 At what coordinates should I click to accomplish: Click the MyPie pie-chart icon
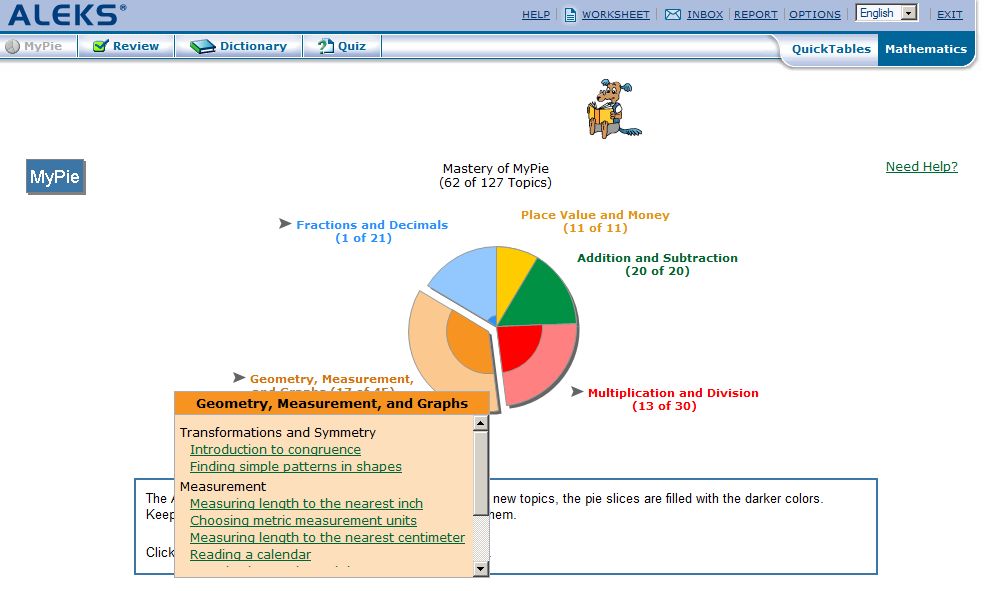[13, 46]
